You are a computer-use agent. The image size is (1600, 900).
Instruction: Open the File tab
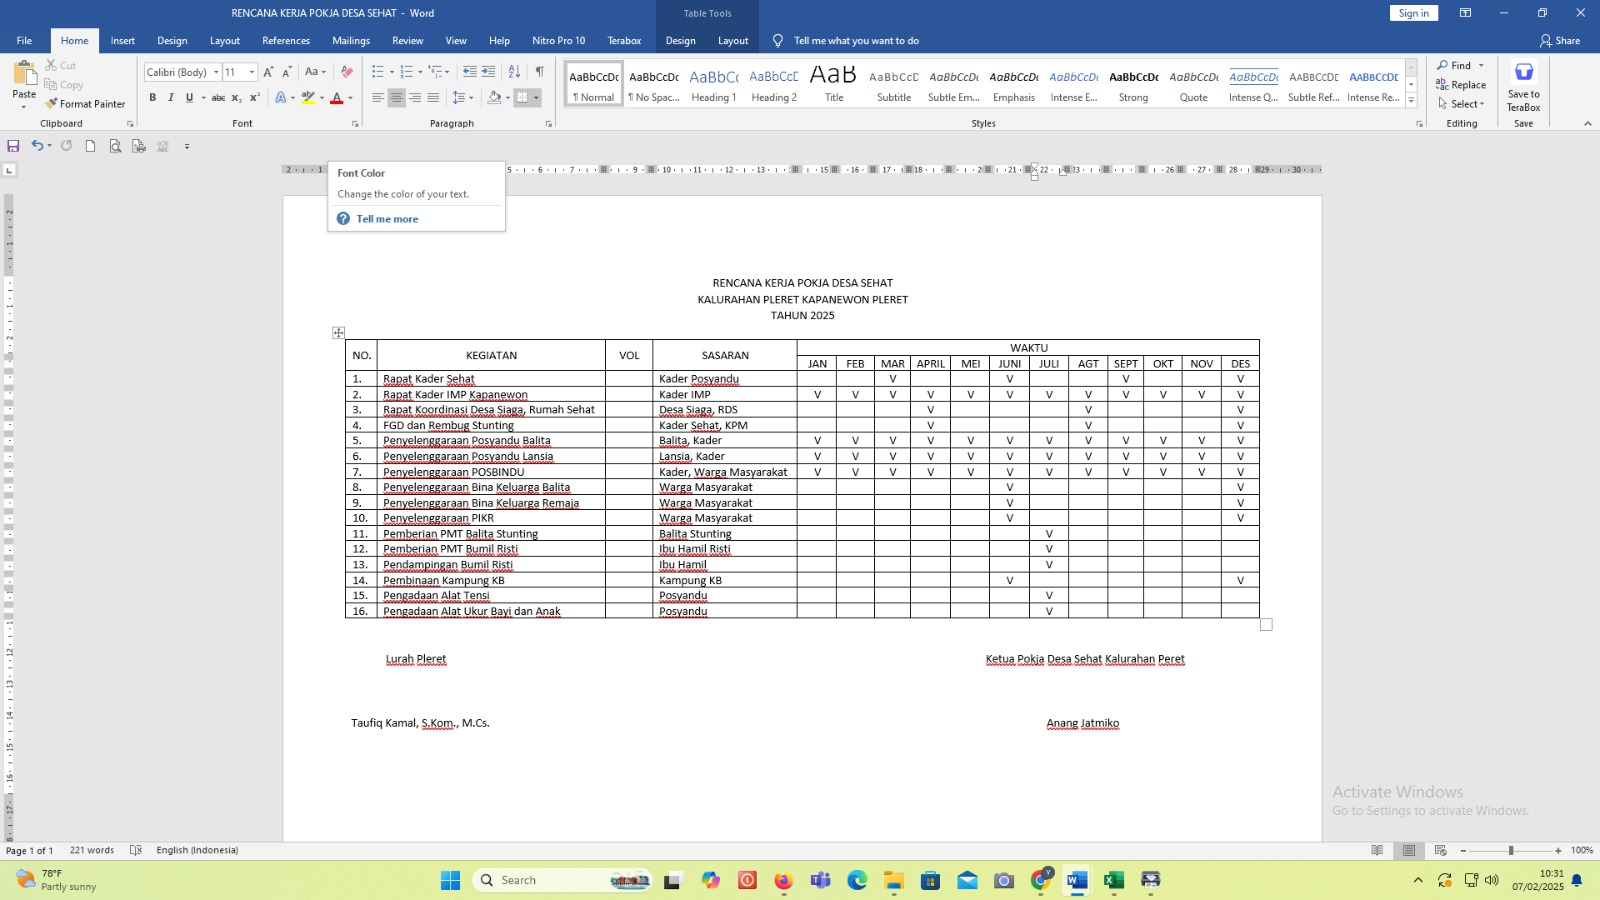pos(24,41)
